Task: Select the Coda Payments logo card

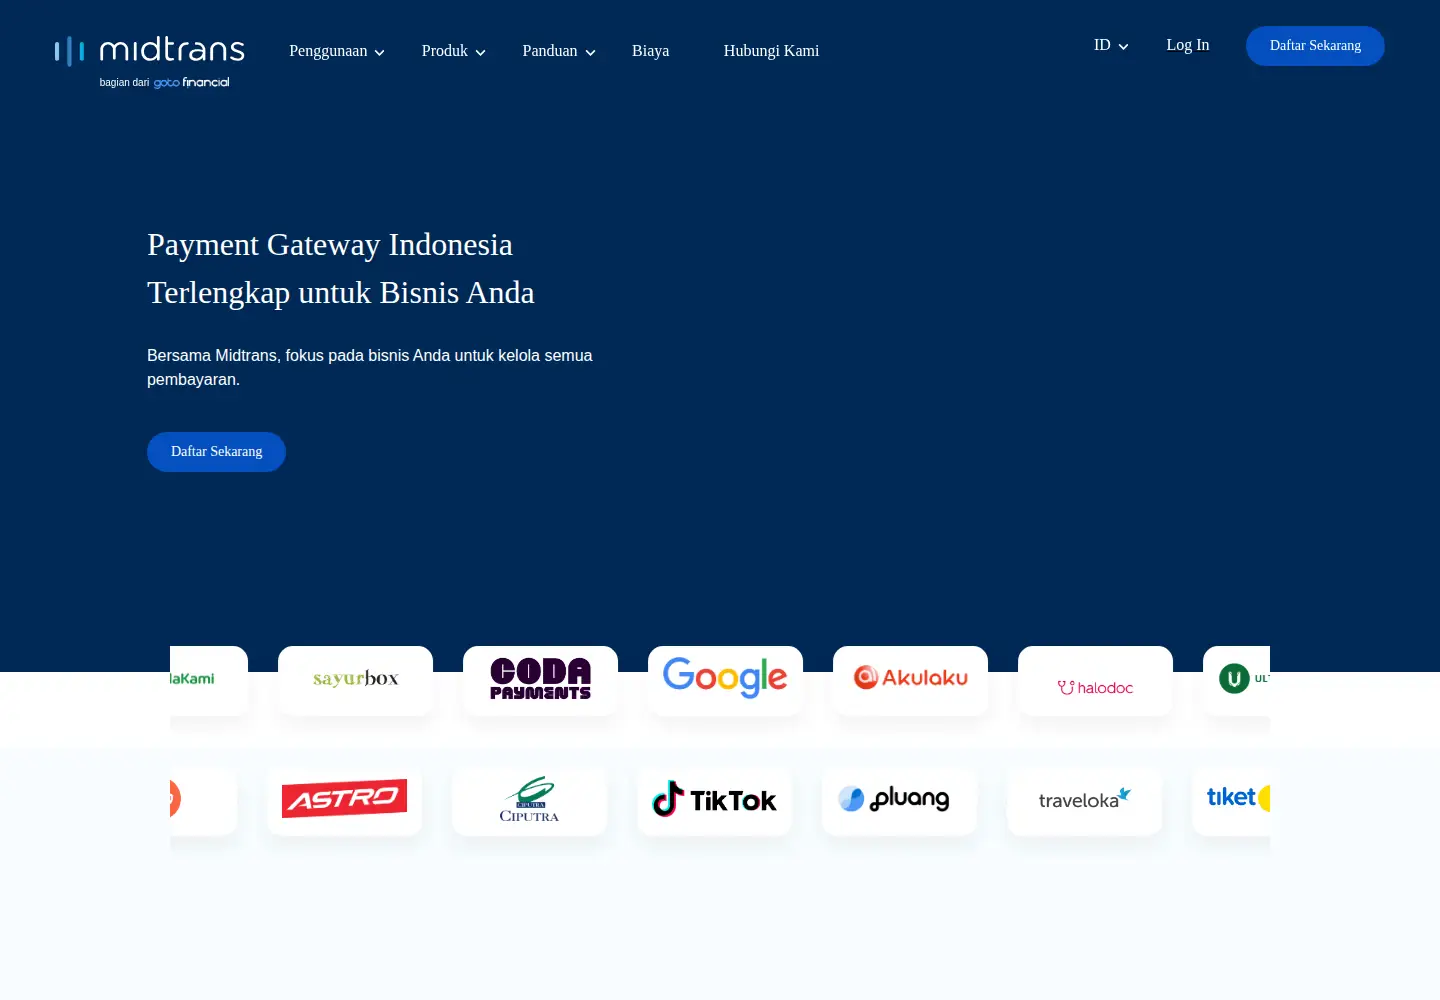Action: (540, 681)
